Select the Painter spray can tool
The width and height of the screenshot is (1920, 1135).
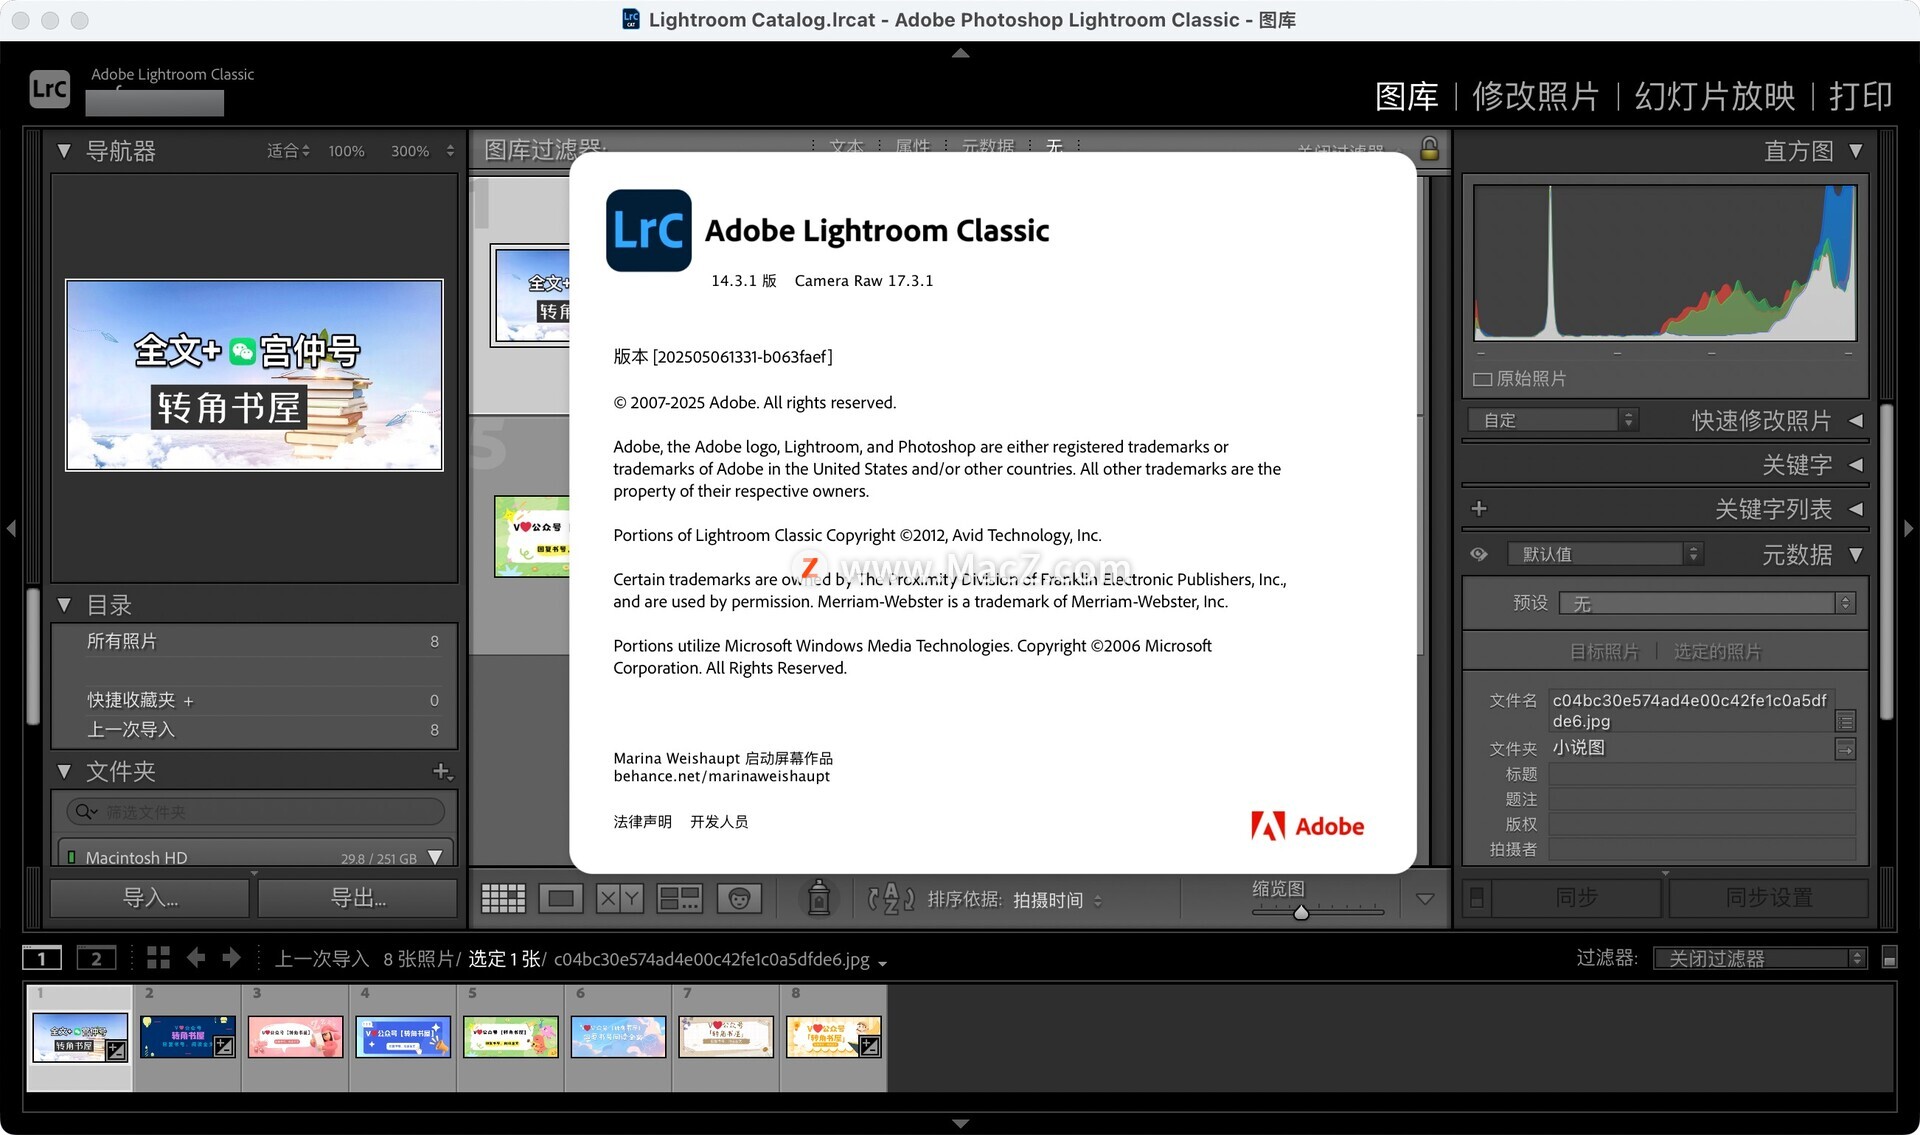(x=819, y=897)
